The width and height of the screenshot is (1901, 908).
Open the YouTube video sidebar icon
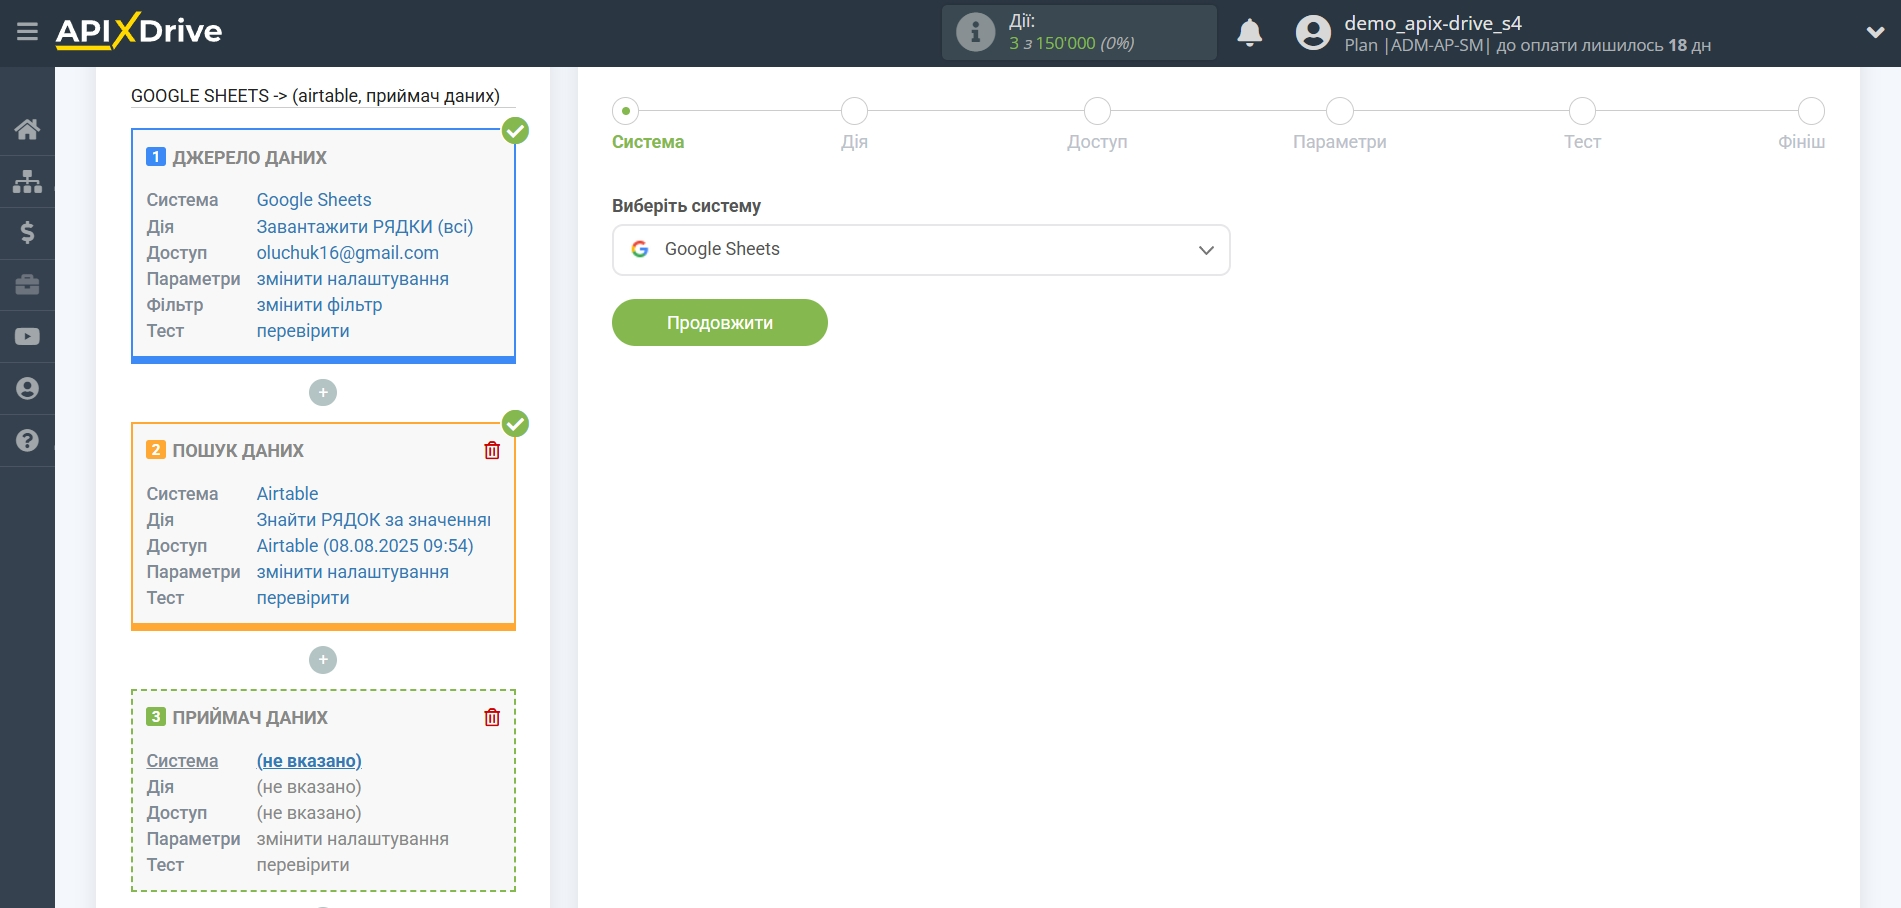tap(27, 337)
